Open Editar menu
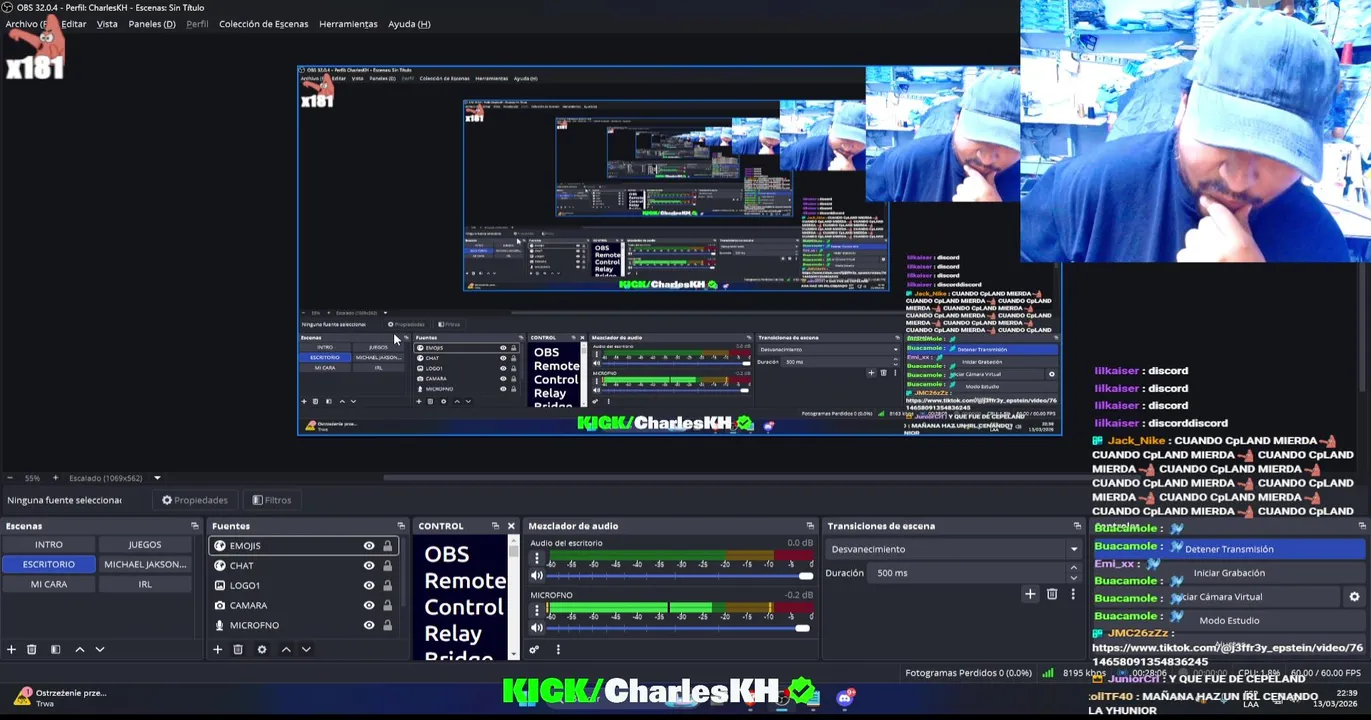Viewport: 1371px width, 720px height. click(x=74, y=24)
